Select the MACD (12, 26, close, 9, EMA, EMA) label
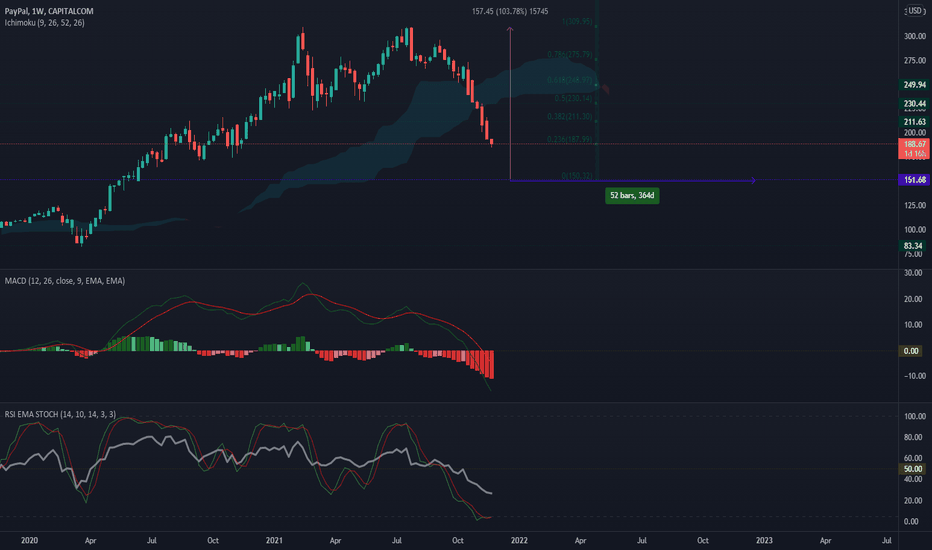 (65, 281)
